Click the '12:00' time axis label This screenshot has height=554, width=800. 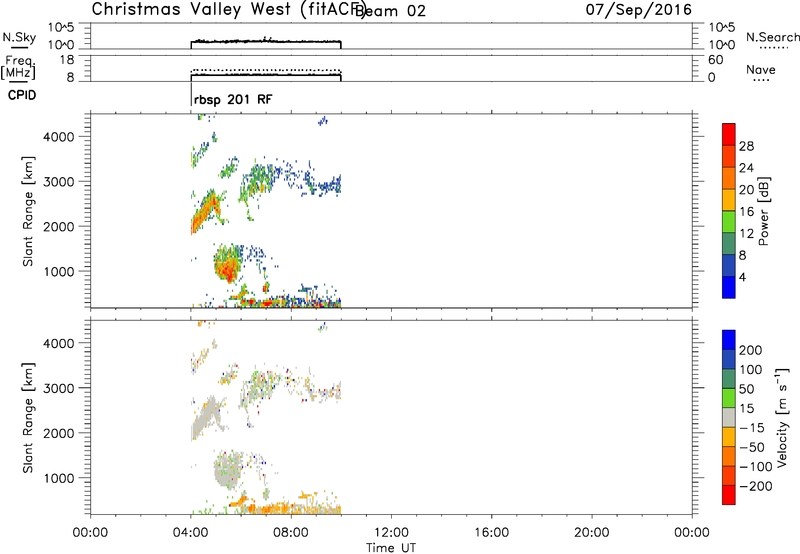(x=391, y=533)
